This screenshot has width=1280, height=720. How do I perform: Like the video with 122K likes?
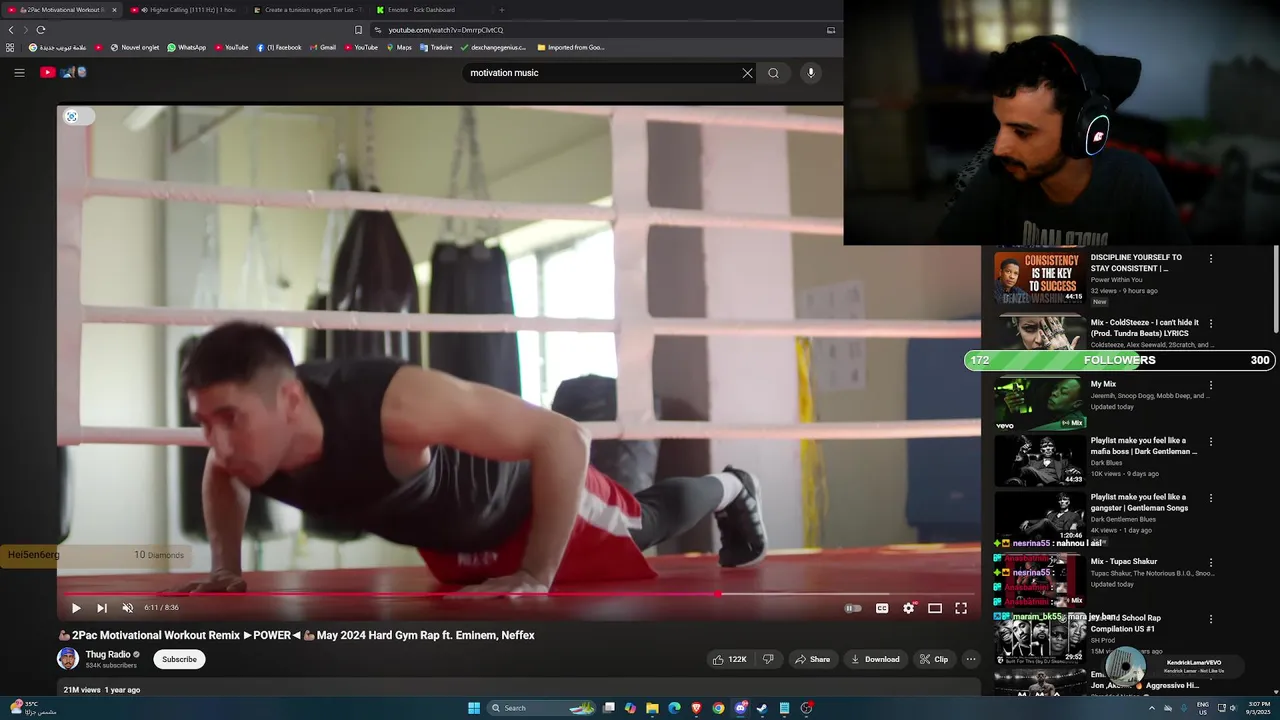pyautogui.click(x=729, y=659)
